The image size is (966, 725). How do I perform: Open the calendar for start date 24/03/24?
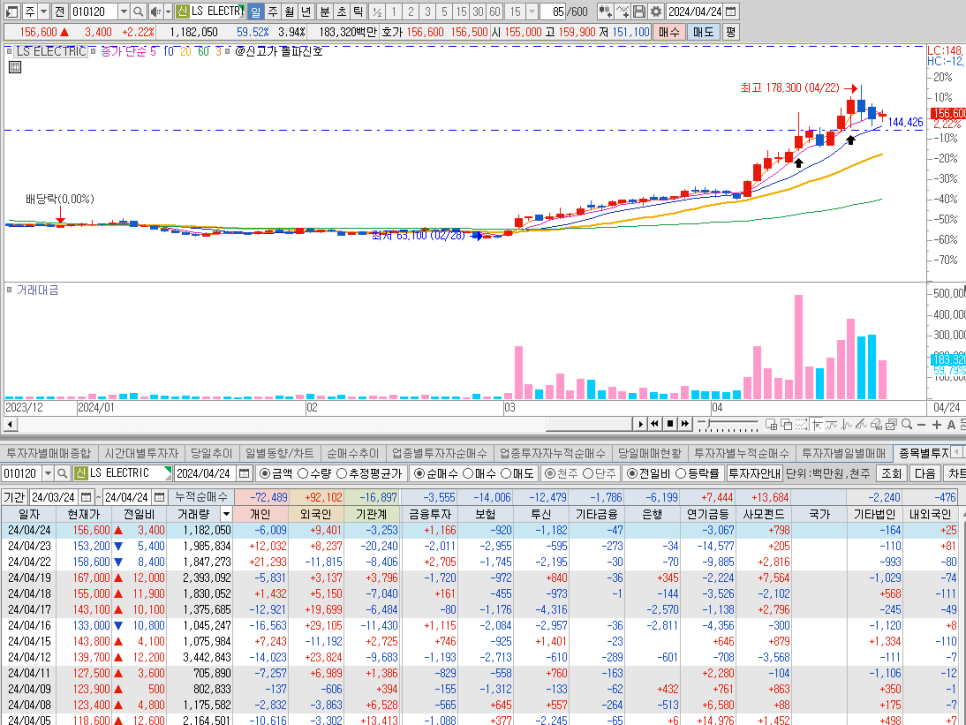(x=86, y=497)
